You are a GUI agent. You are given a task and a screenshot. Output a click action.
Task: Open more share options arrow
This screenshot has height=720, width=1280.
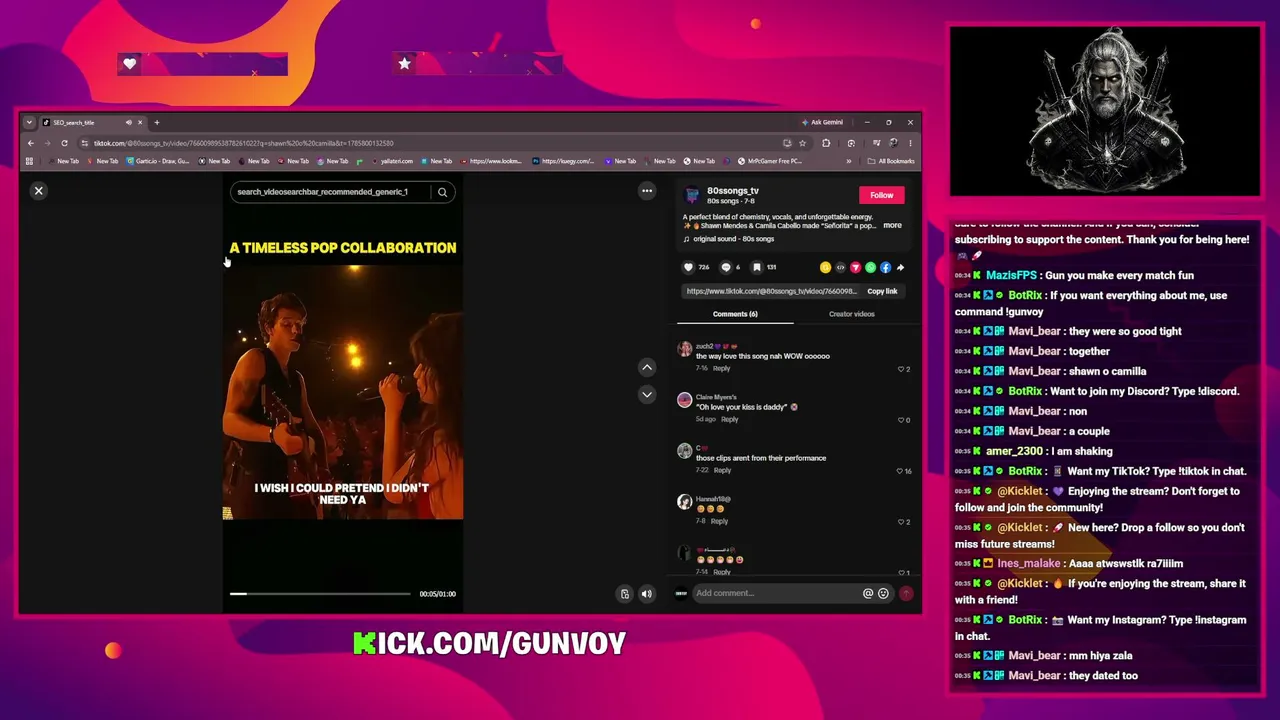(x=900, y=267)
